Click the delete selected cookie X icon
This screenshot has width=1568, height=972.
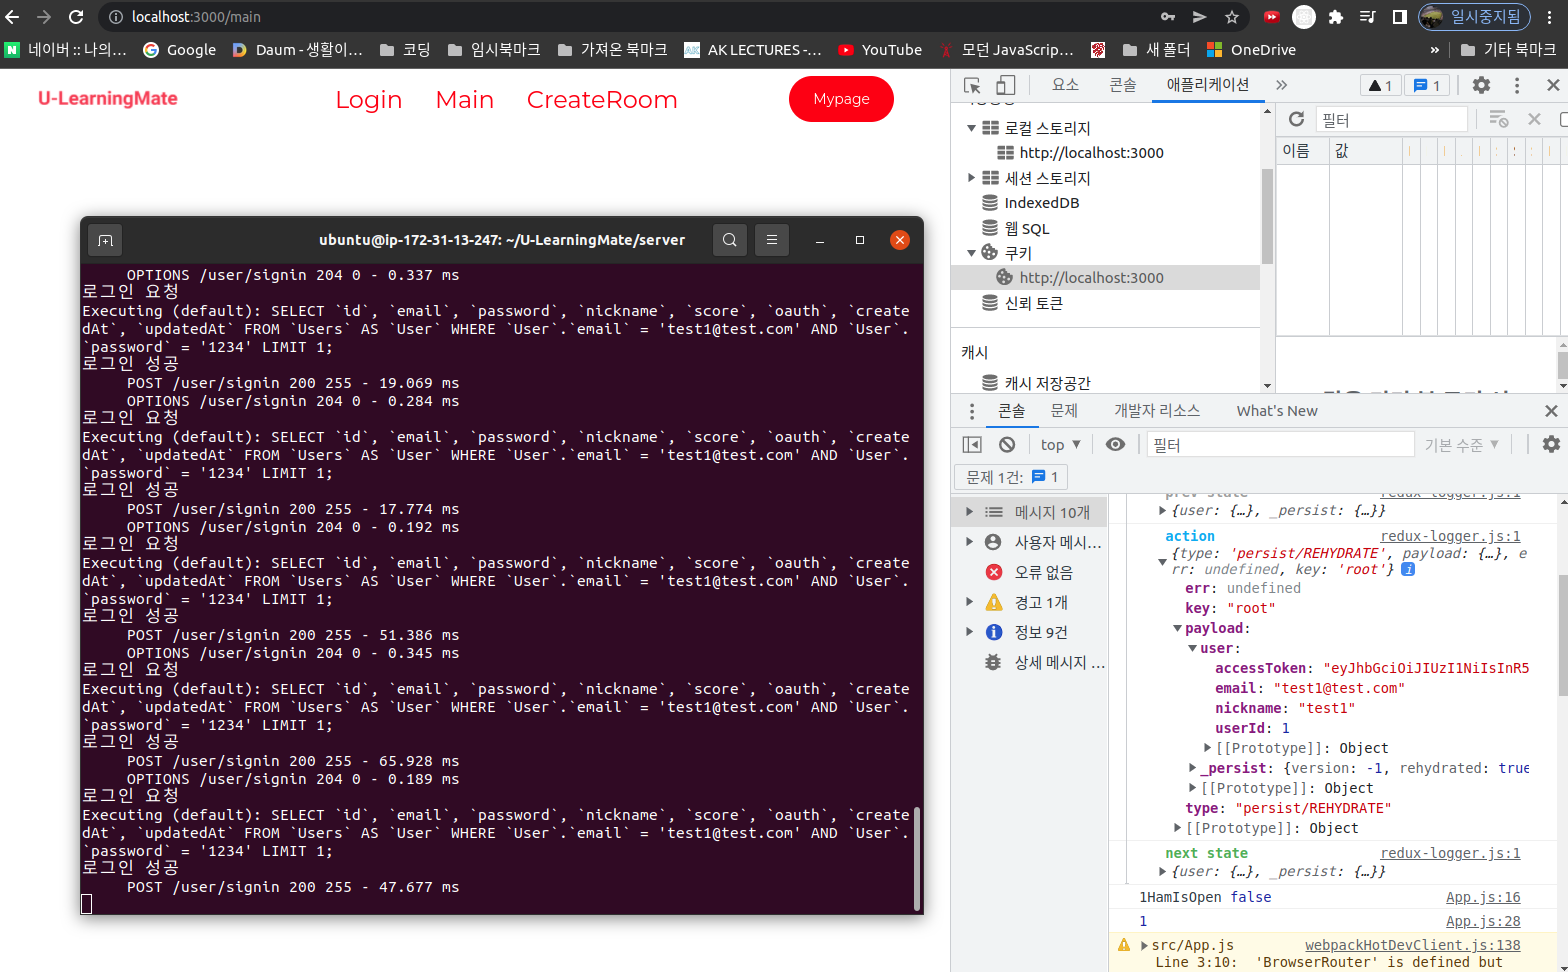click(1534, 119)
